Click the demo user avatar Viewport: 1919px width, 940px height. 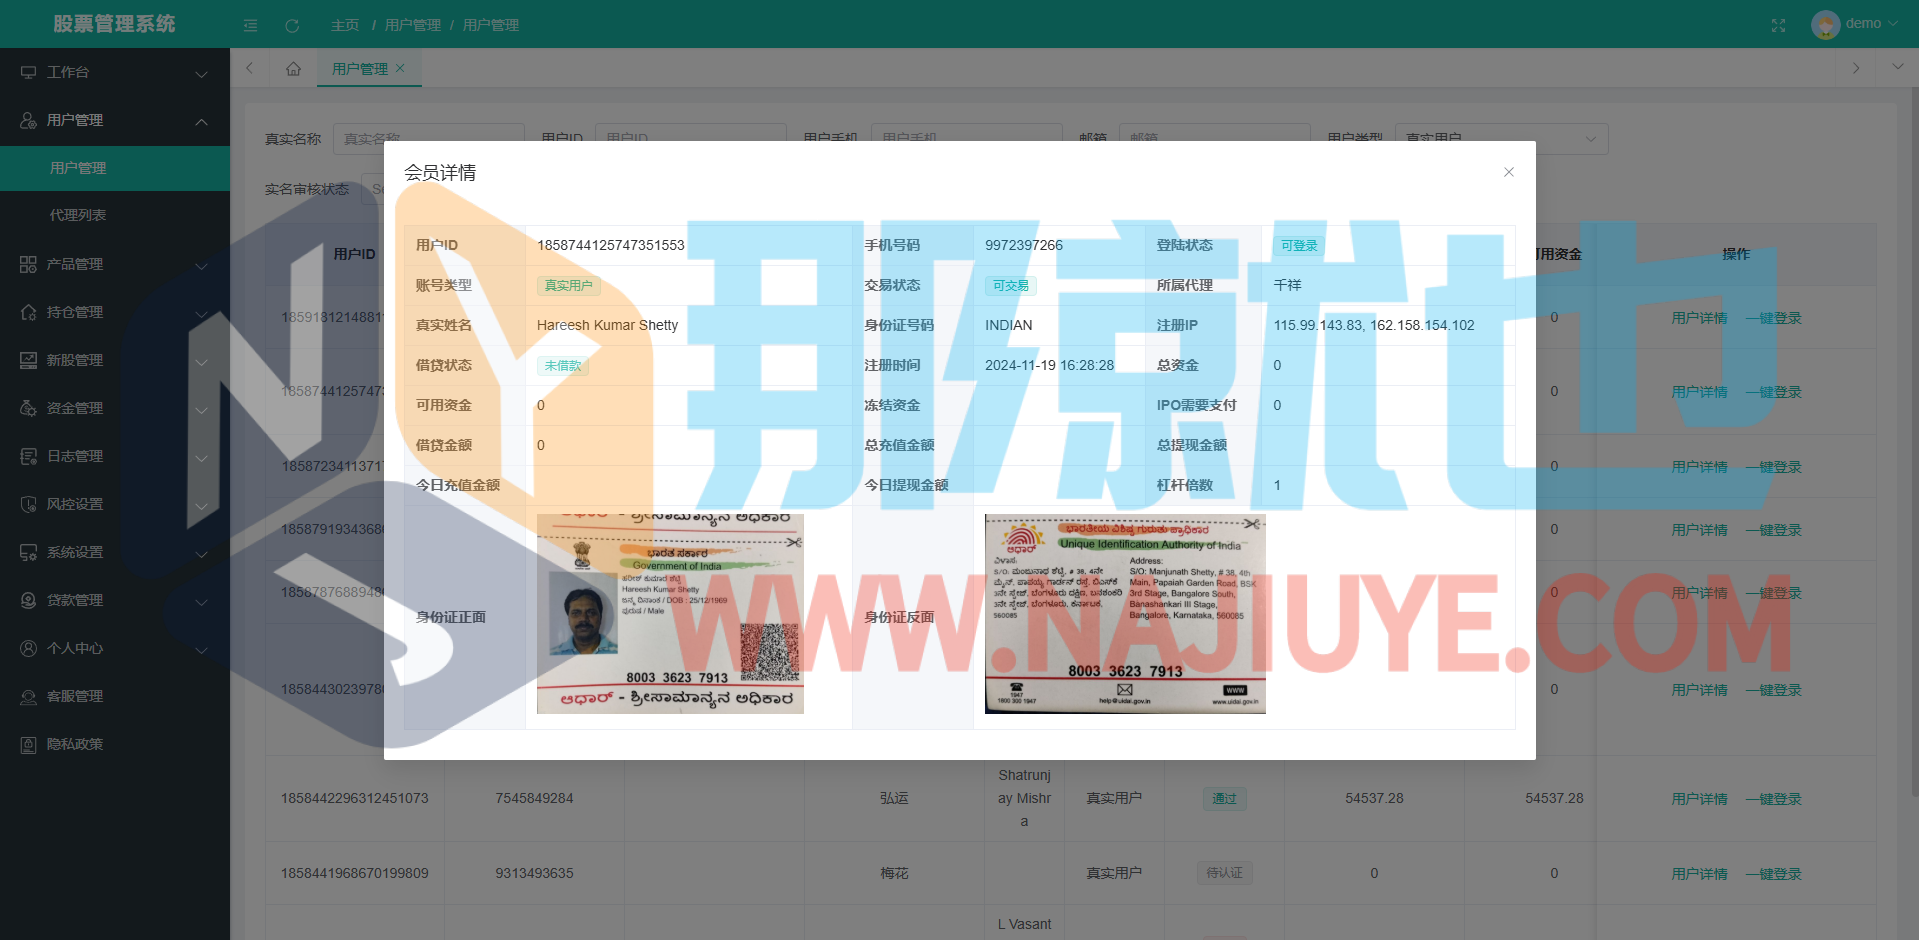[1825, 24]
